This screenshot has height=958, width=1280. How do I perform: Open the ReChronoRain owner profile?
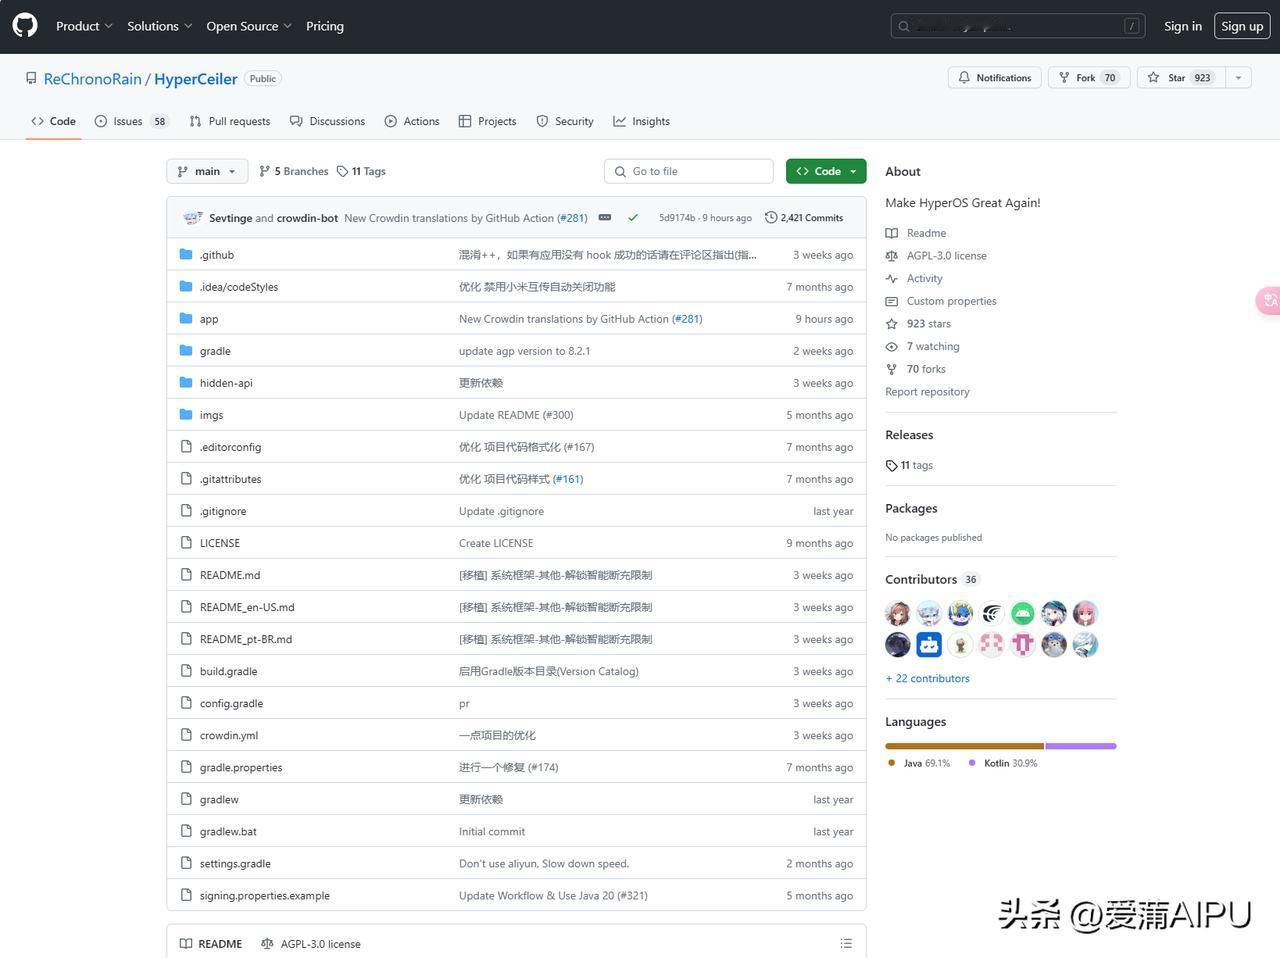point(93,79)
